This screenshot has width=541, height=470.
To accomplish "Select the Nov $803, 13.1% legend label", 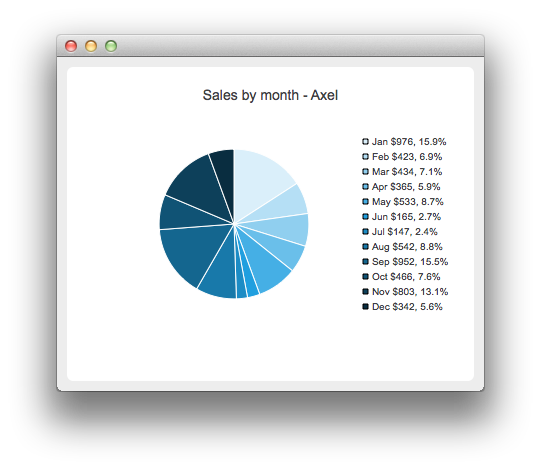I will click(410, 292).
